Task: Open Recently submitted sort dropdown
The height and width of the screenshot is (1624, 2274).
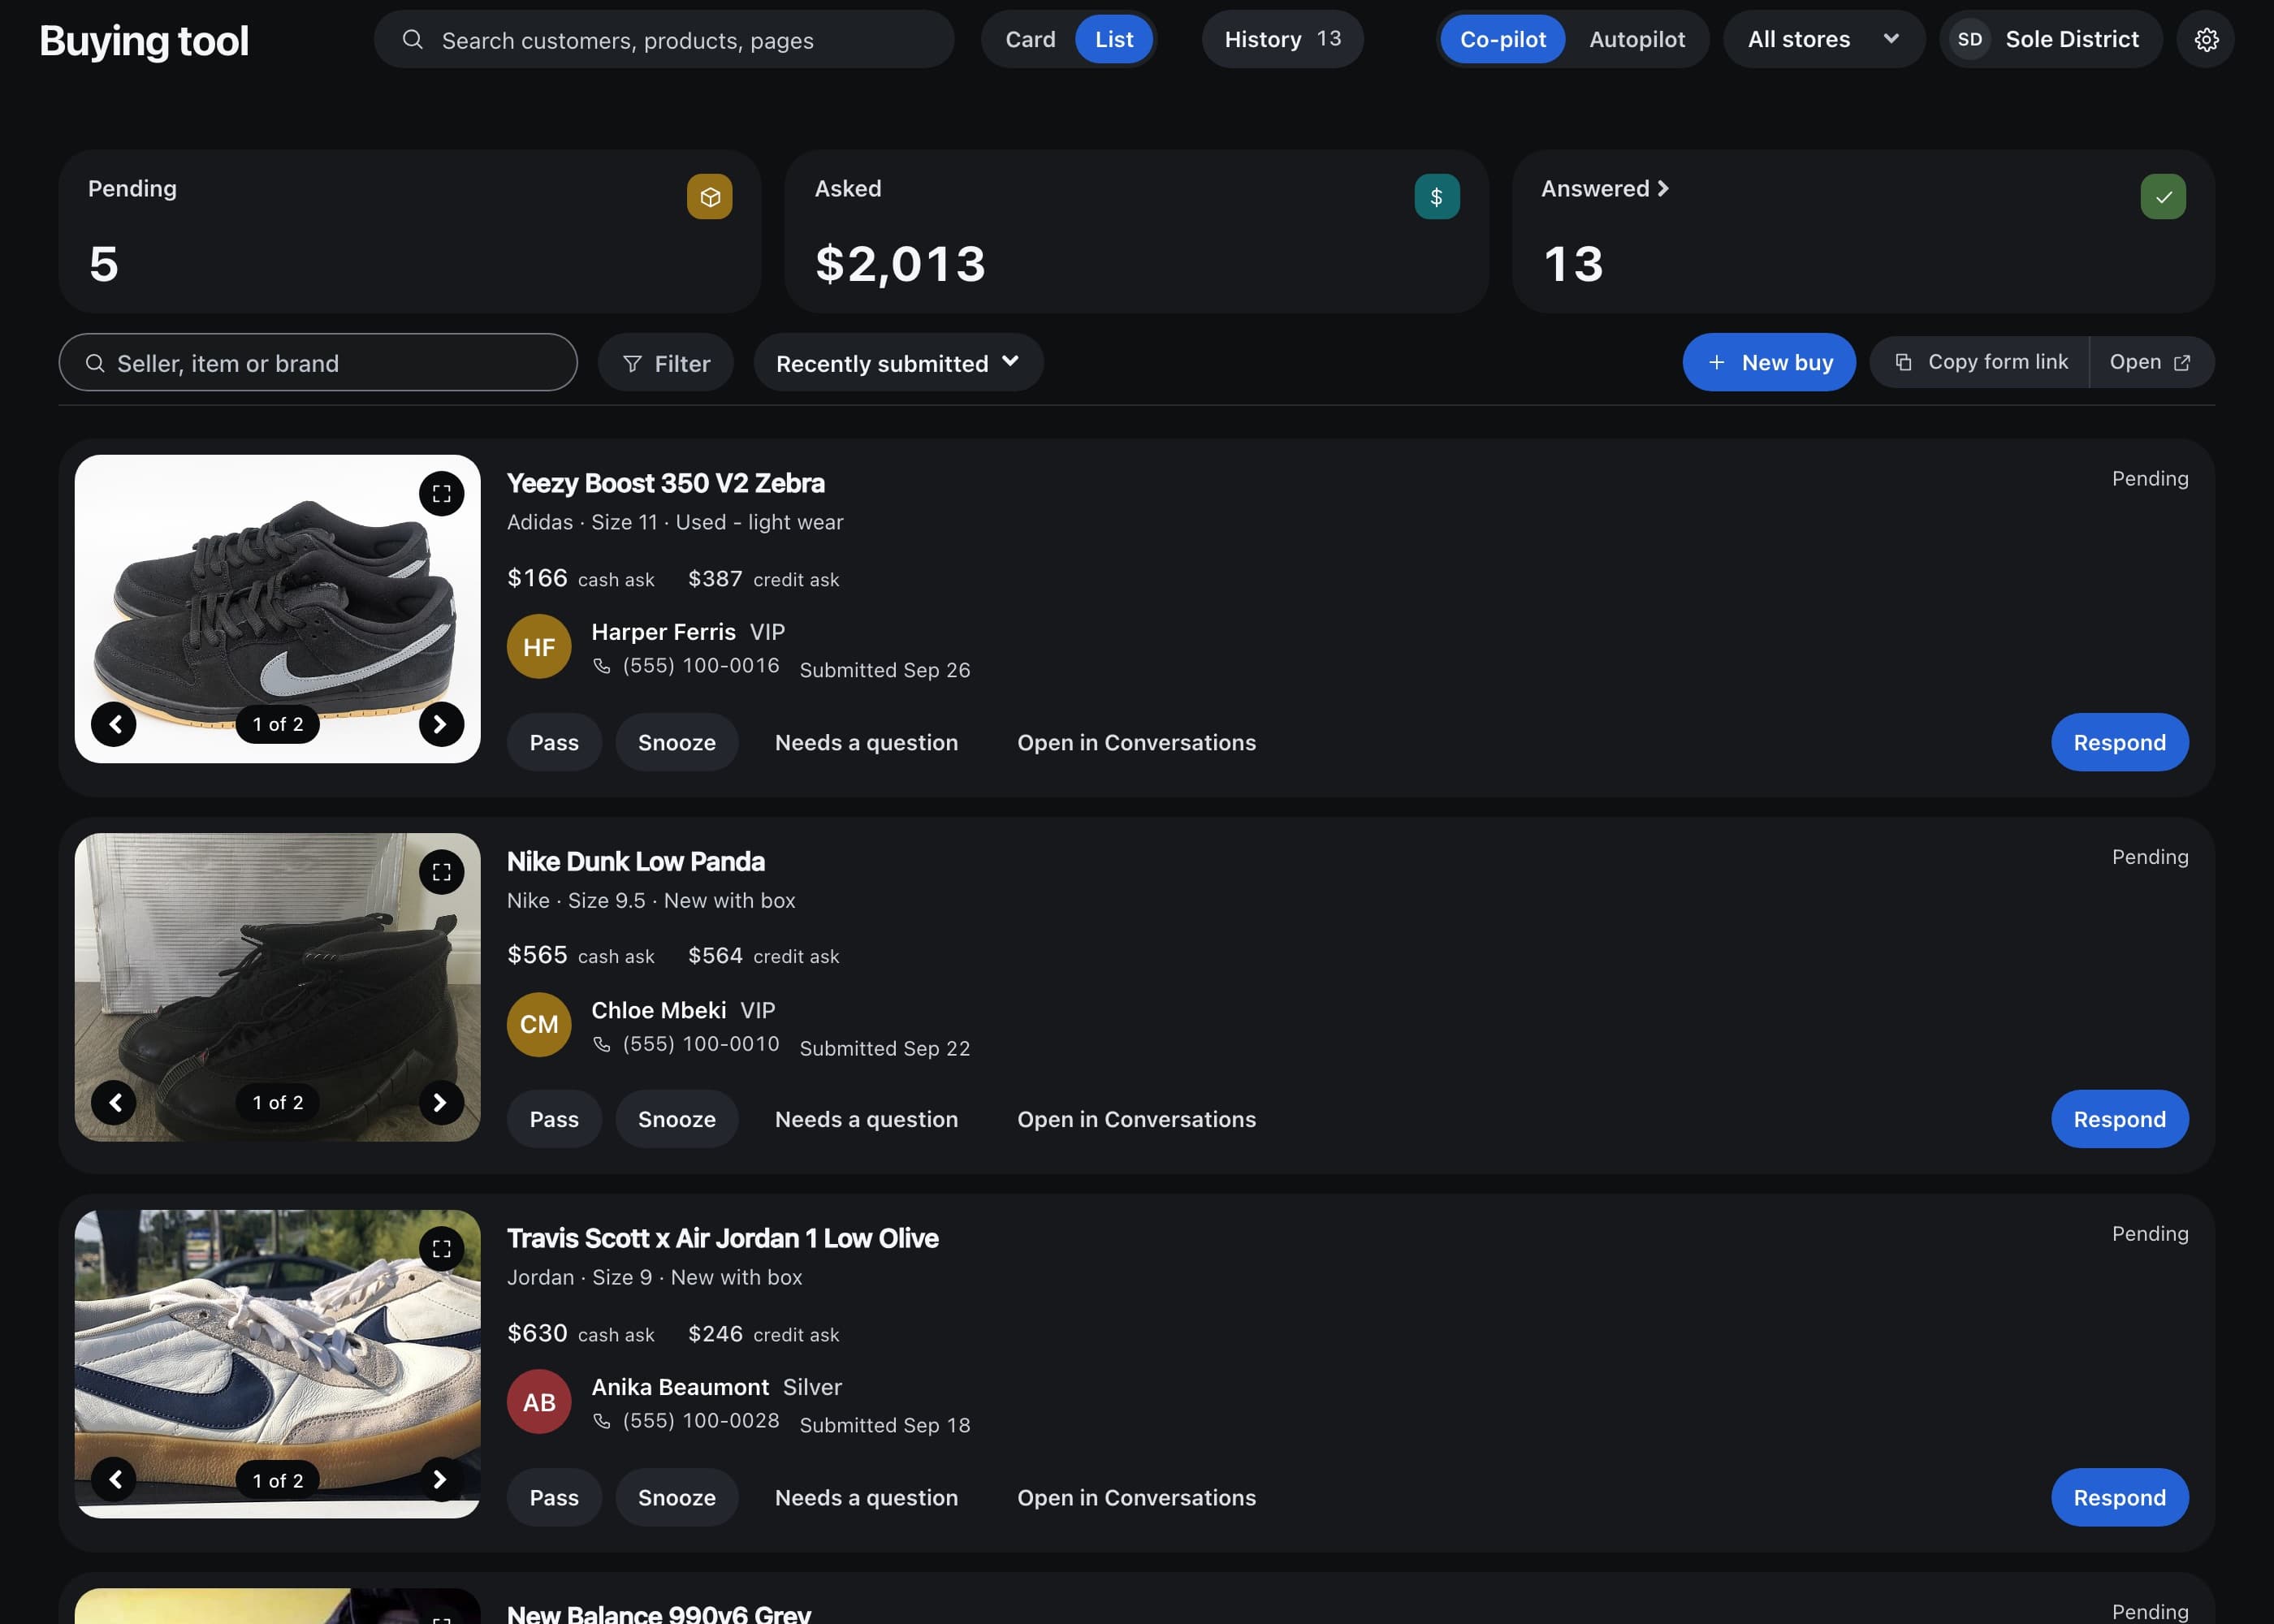Action: point(898,362)
